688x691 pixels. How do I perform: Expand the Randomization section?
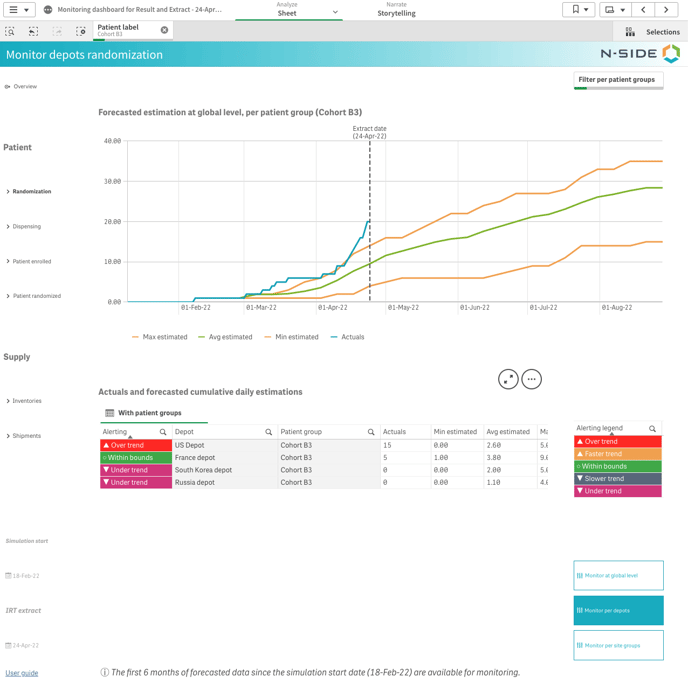(30, 191)
